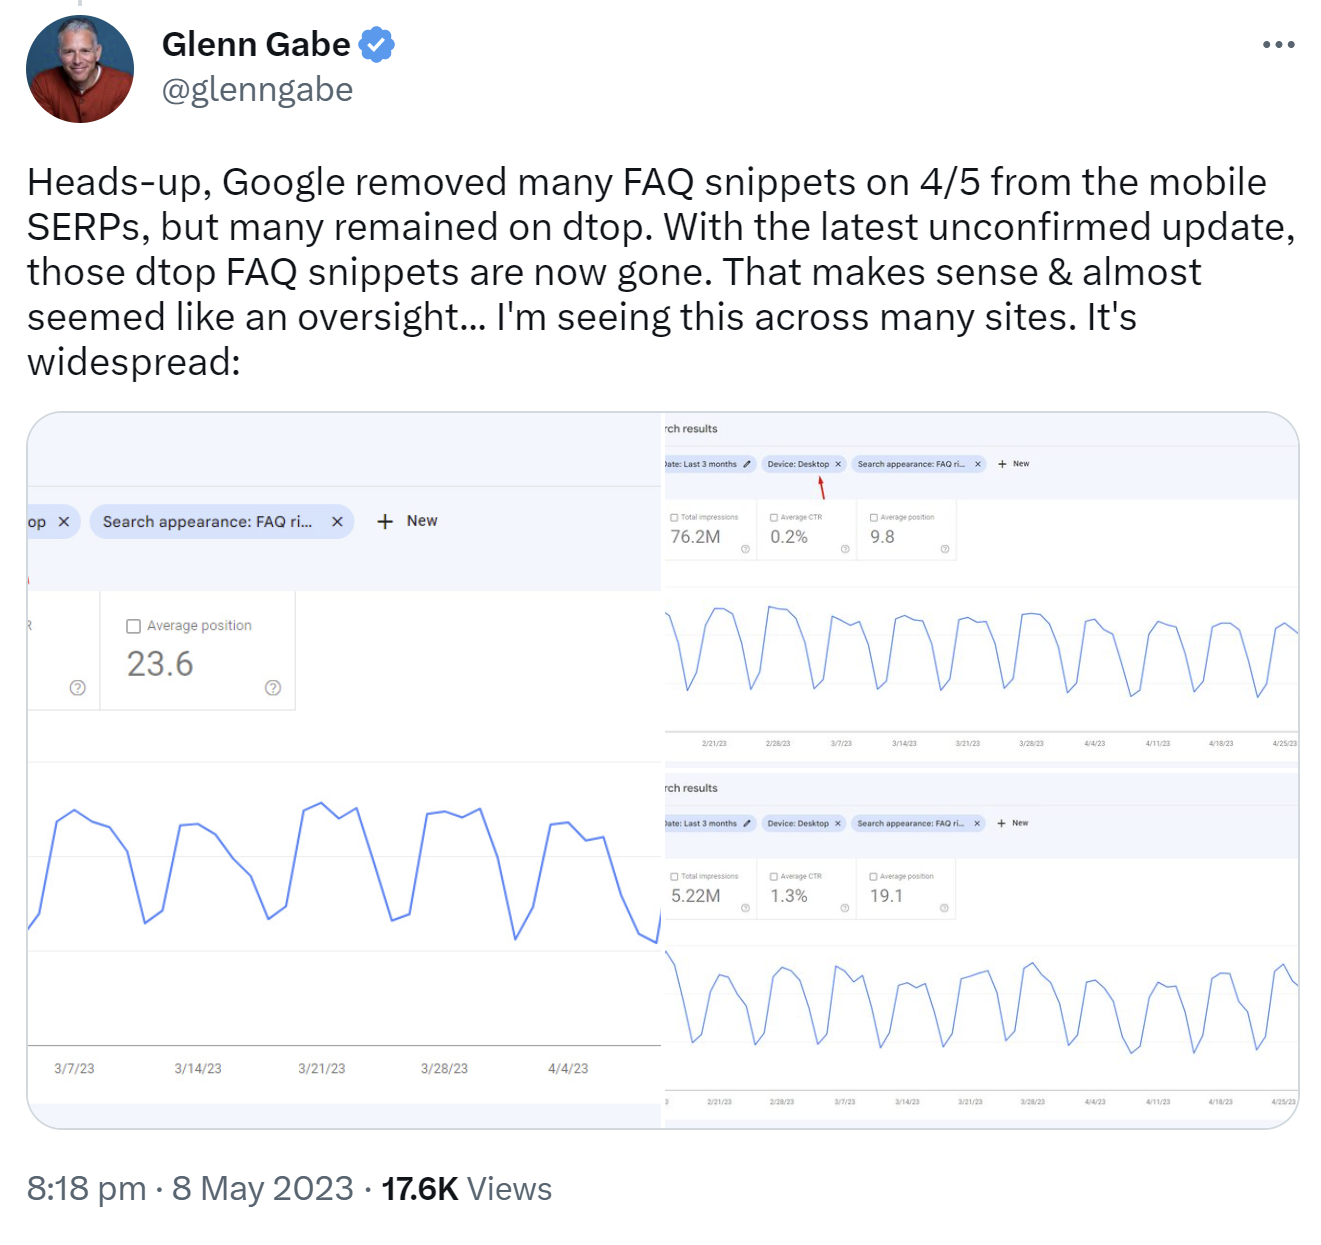Dismiss the FAQ filter in bottom screenshot
Image resolution: width=1321 pixels, height=1245 pixels.
(x=977, y=823)
